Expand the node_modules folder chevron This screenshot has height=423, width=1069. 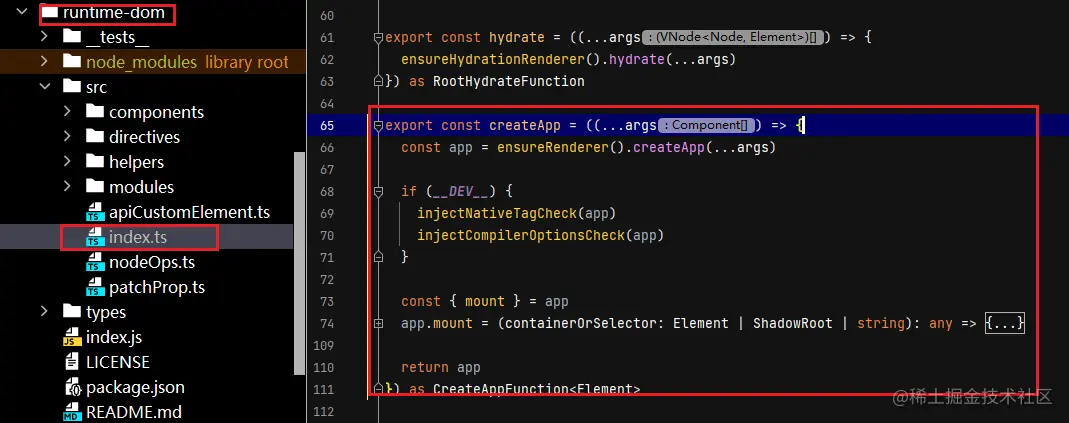click(44, 61)
